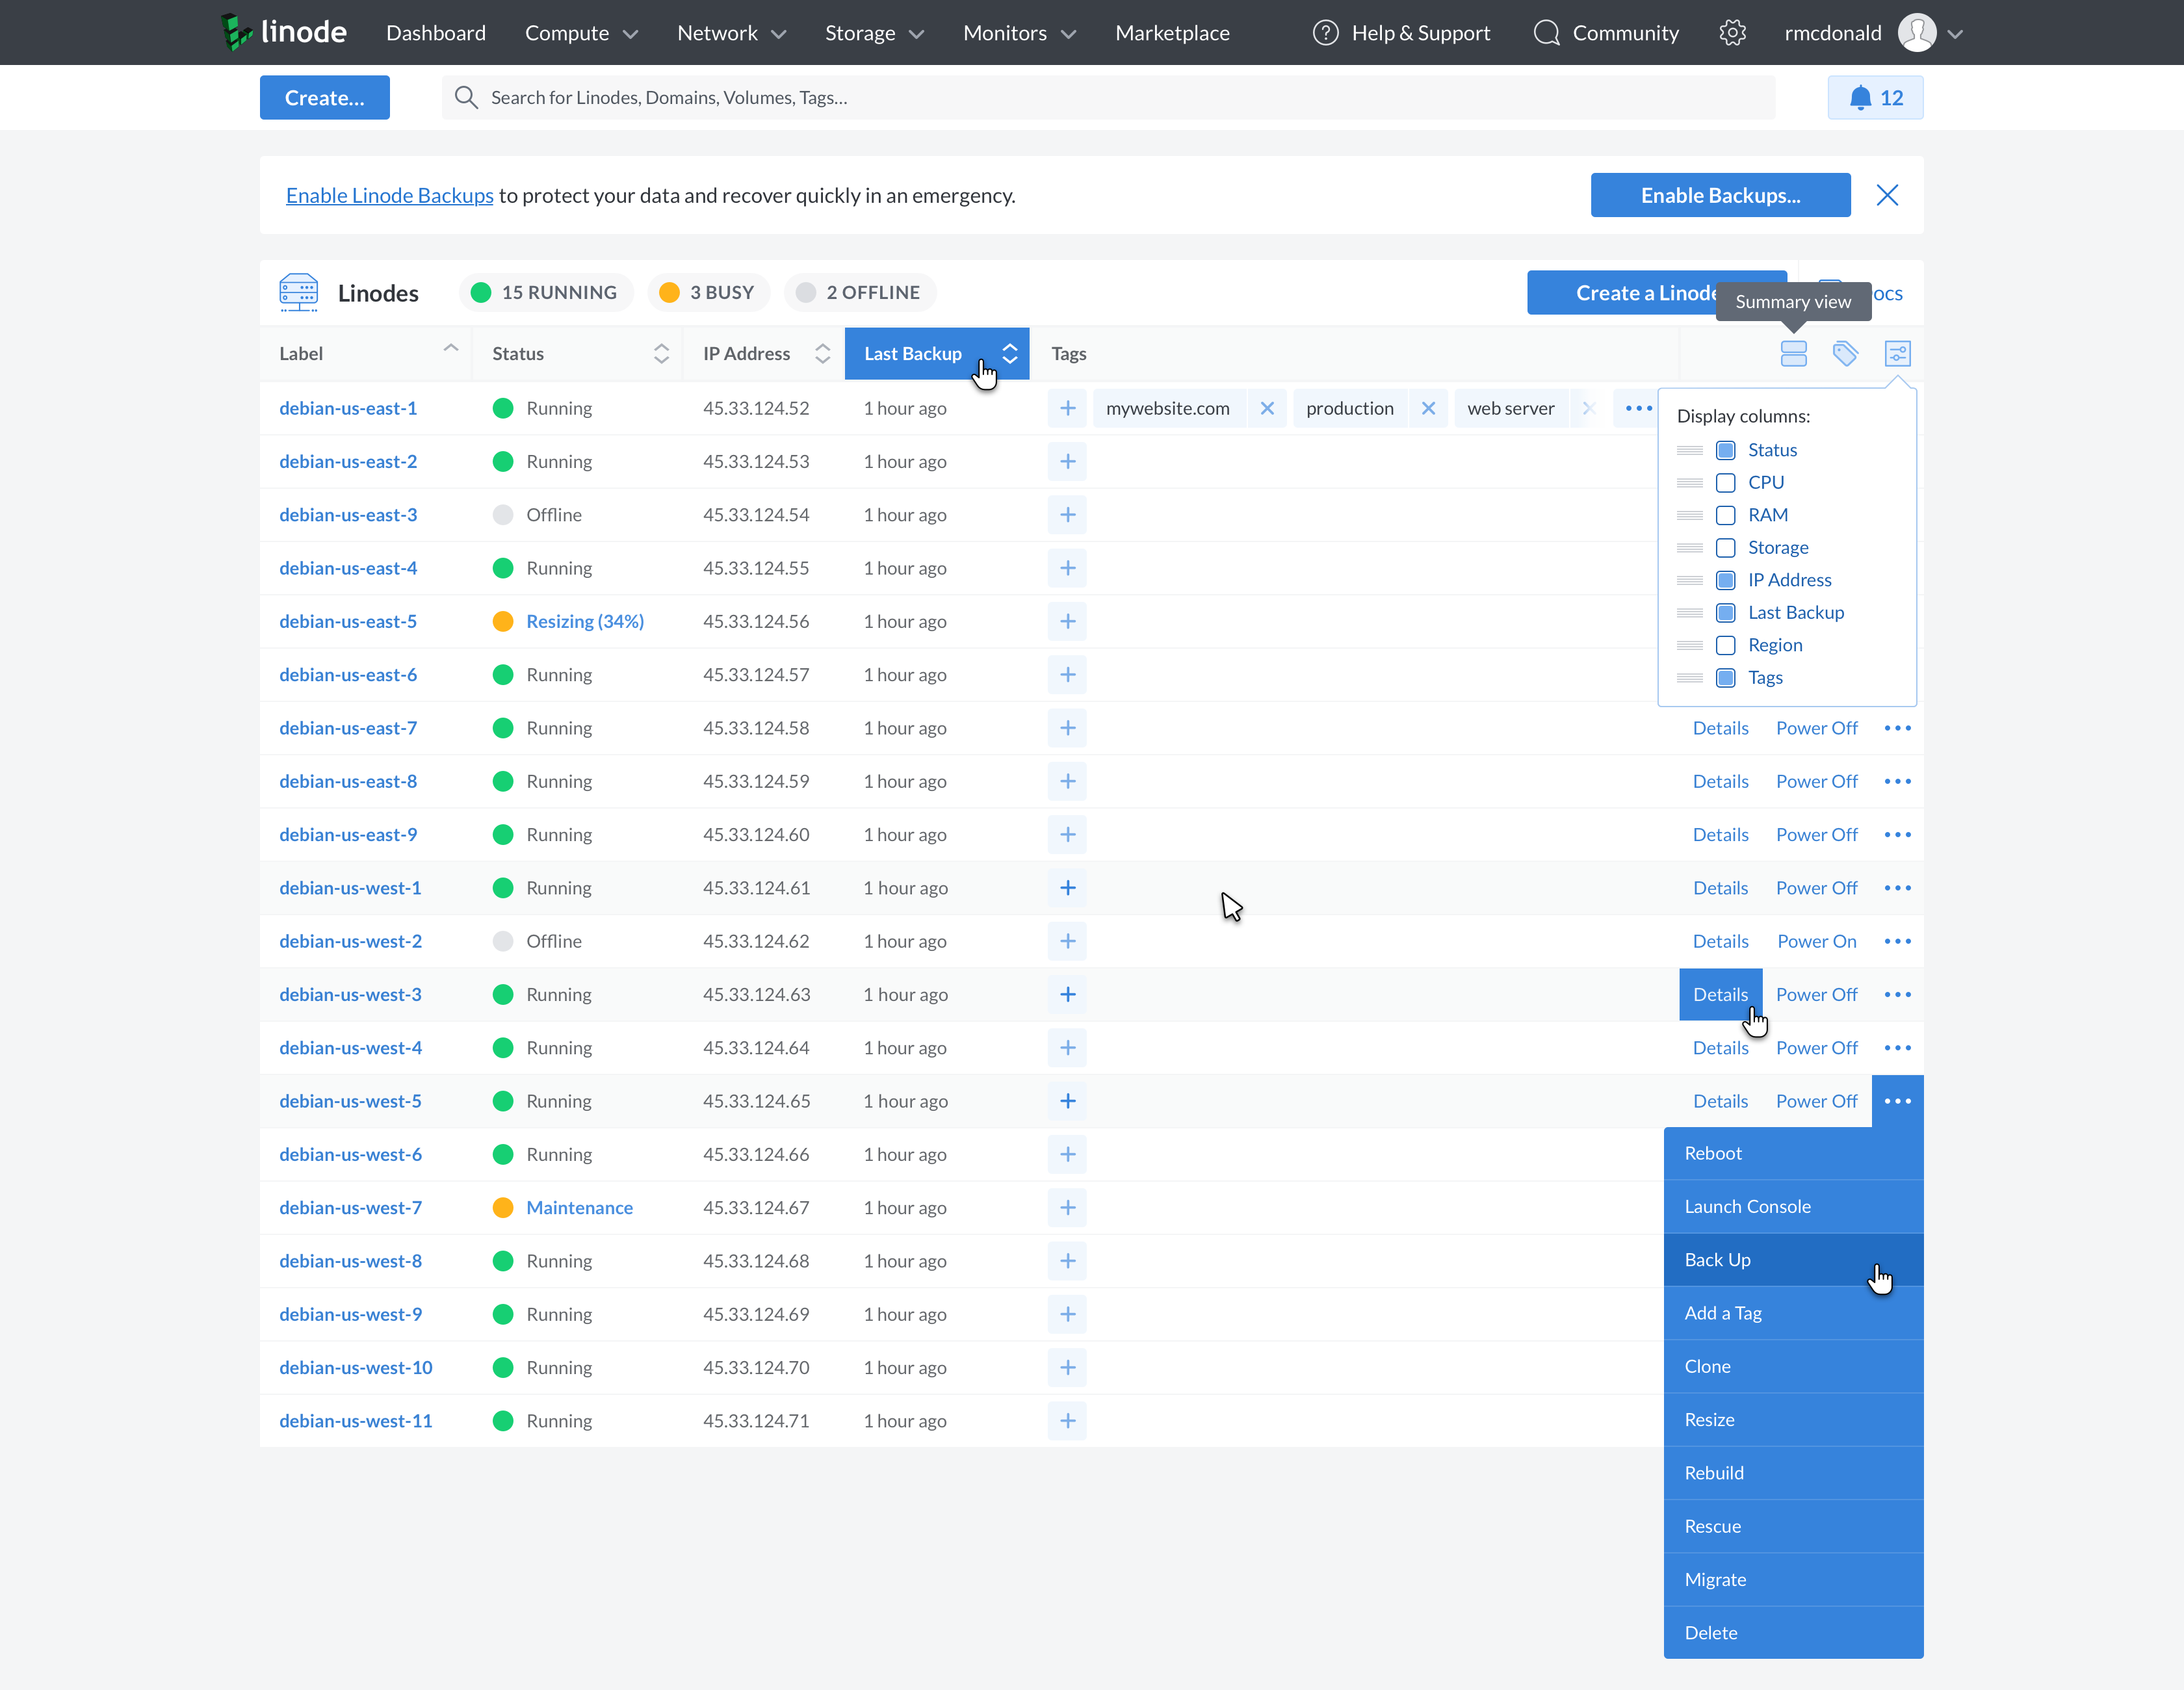Add tag plus icon for debian-us-west-11
2184x1690 pixels.
click(x=1068, y=1421)
